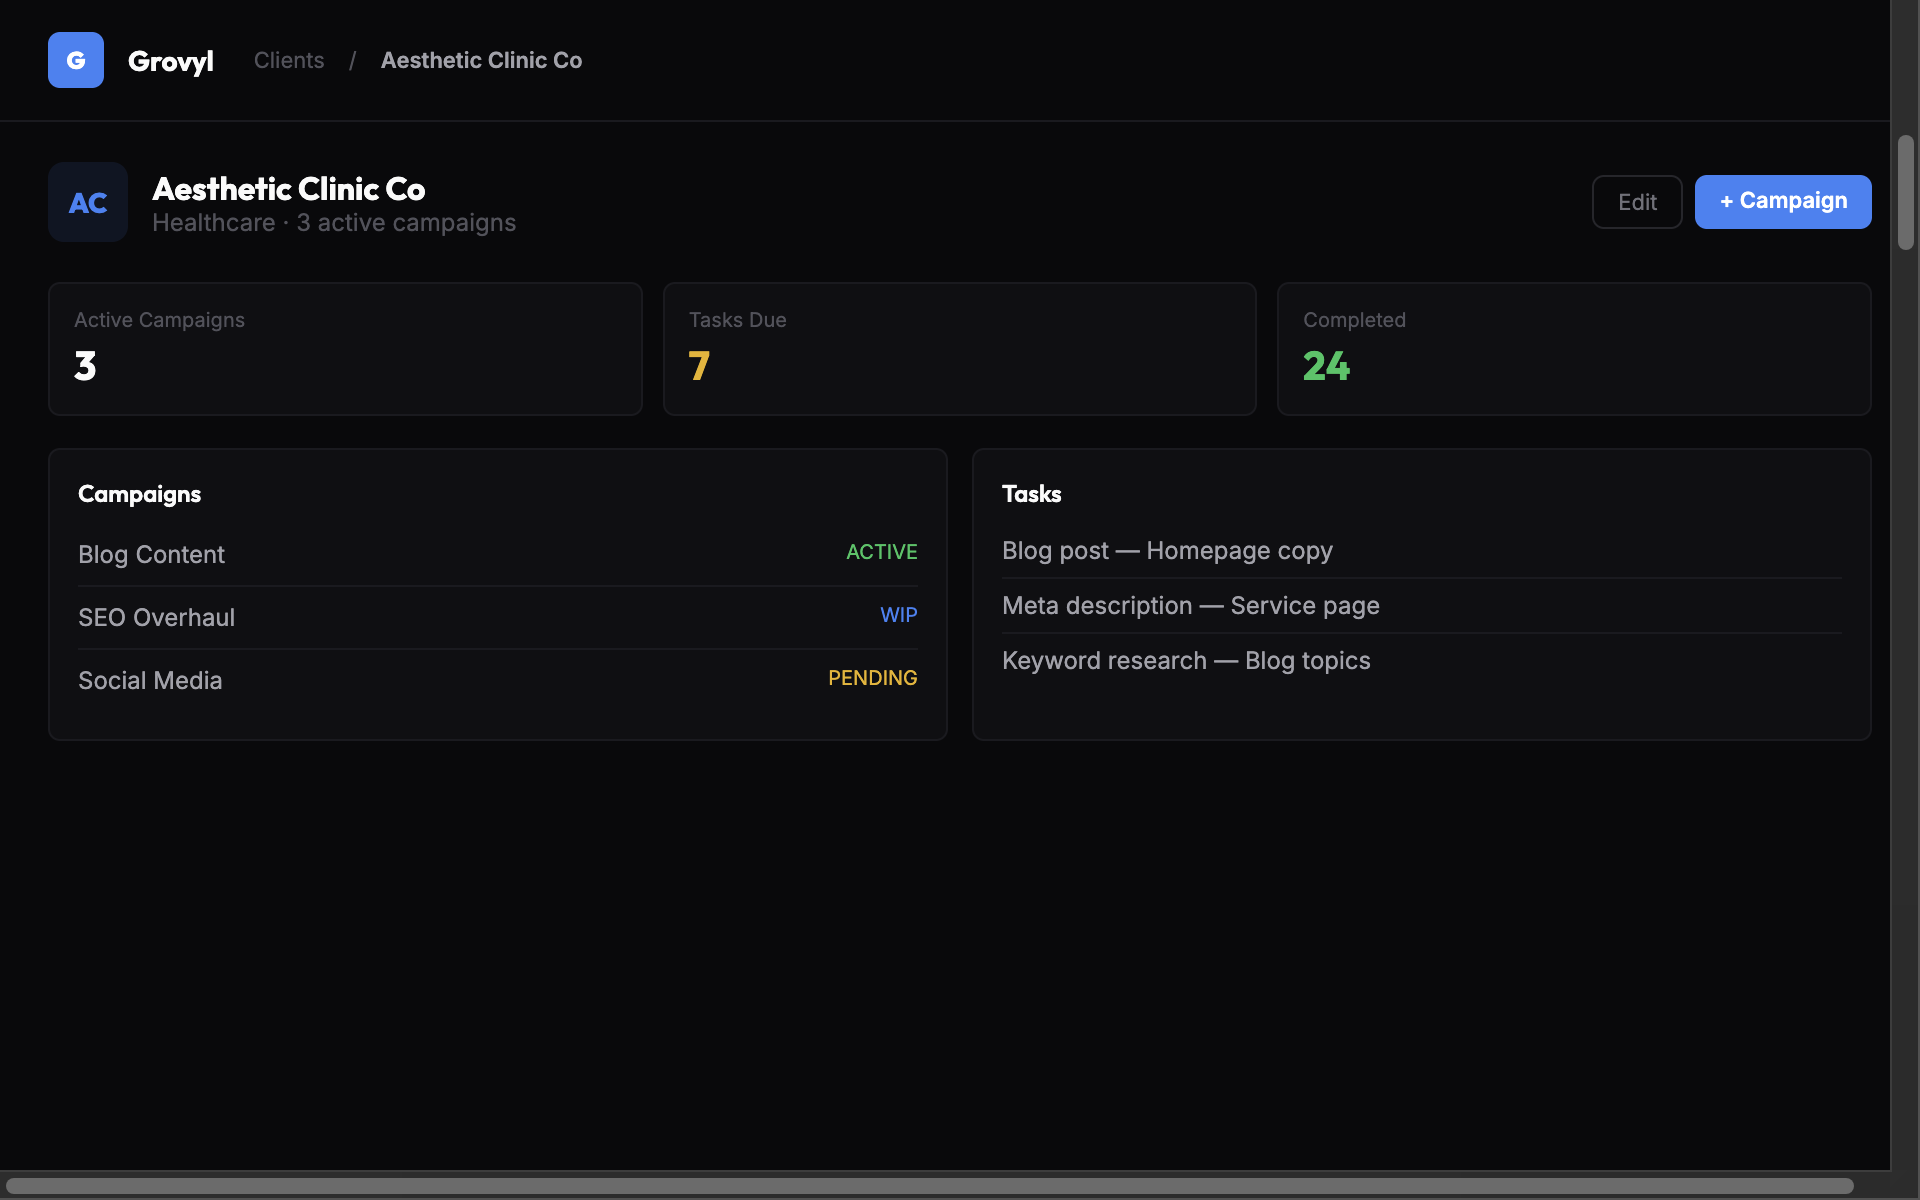The width and height of the screenshot is (1920, 1200).
Task: Click the WIP status label
Action: (899, 615)
